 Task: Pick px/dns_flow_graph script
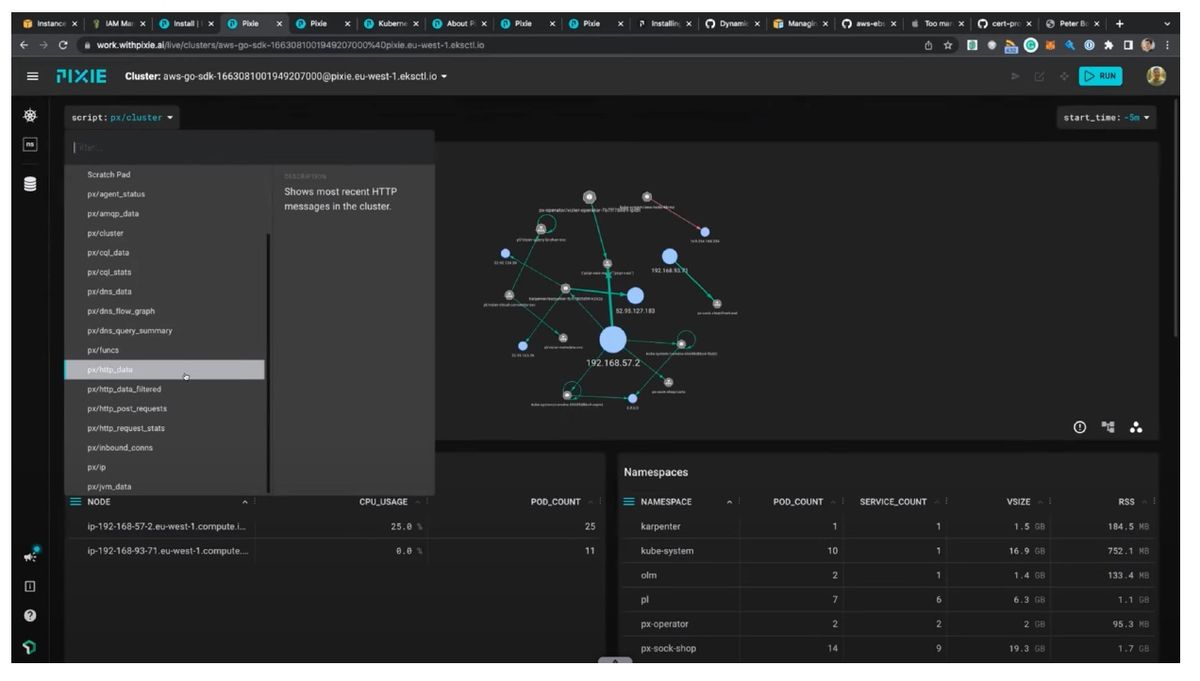165,311
